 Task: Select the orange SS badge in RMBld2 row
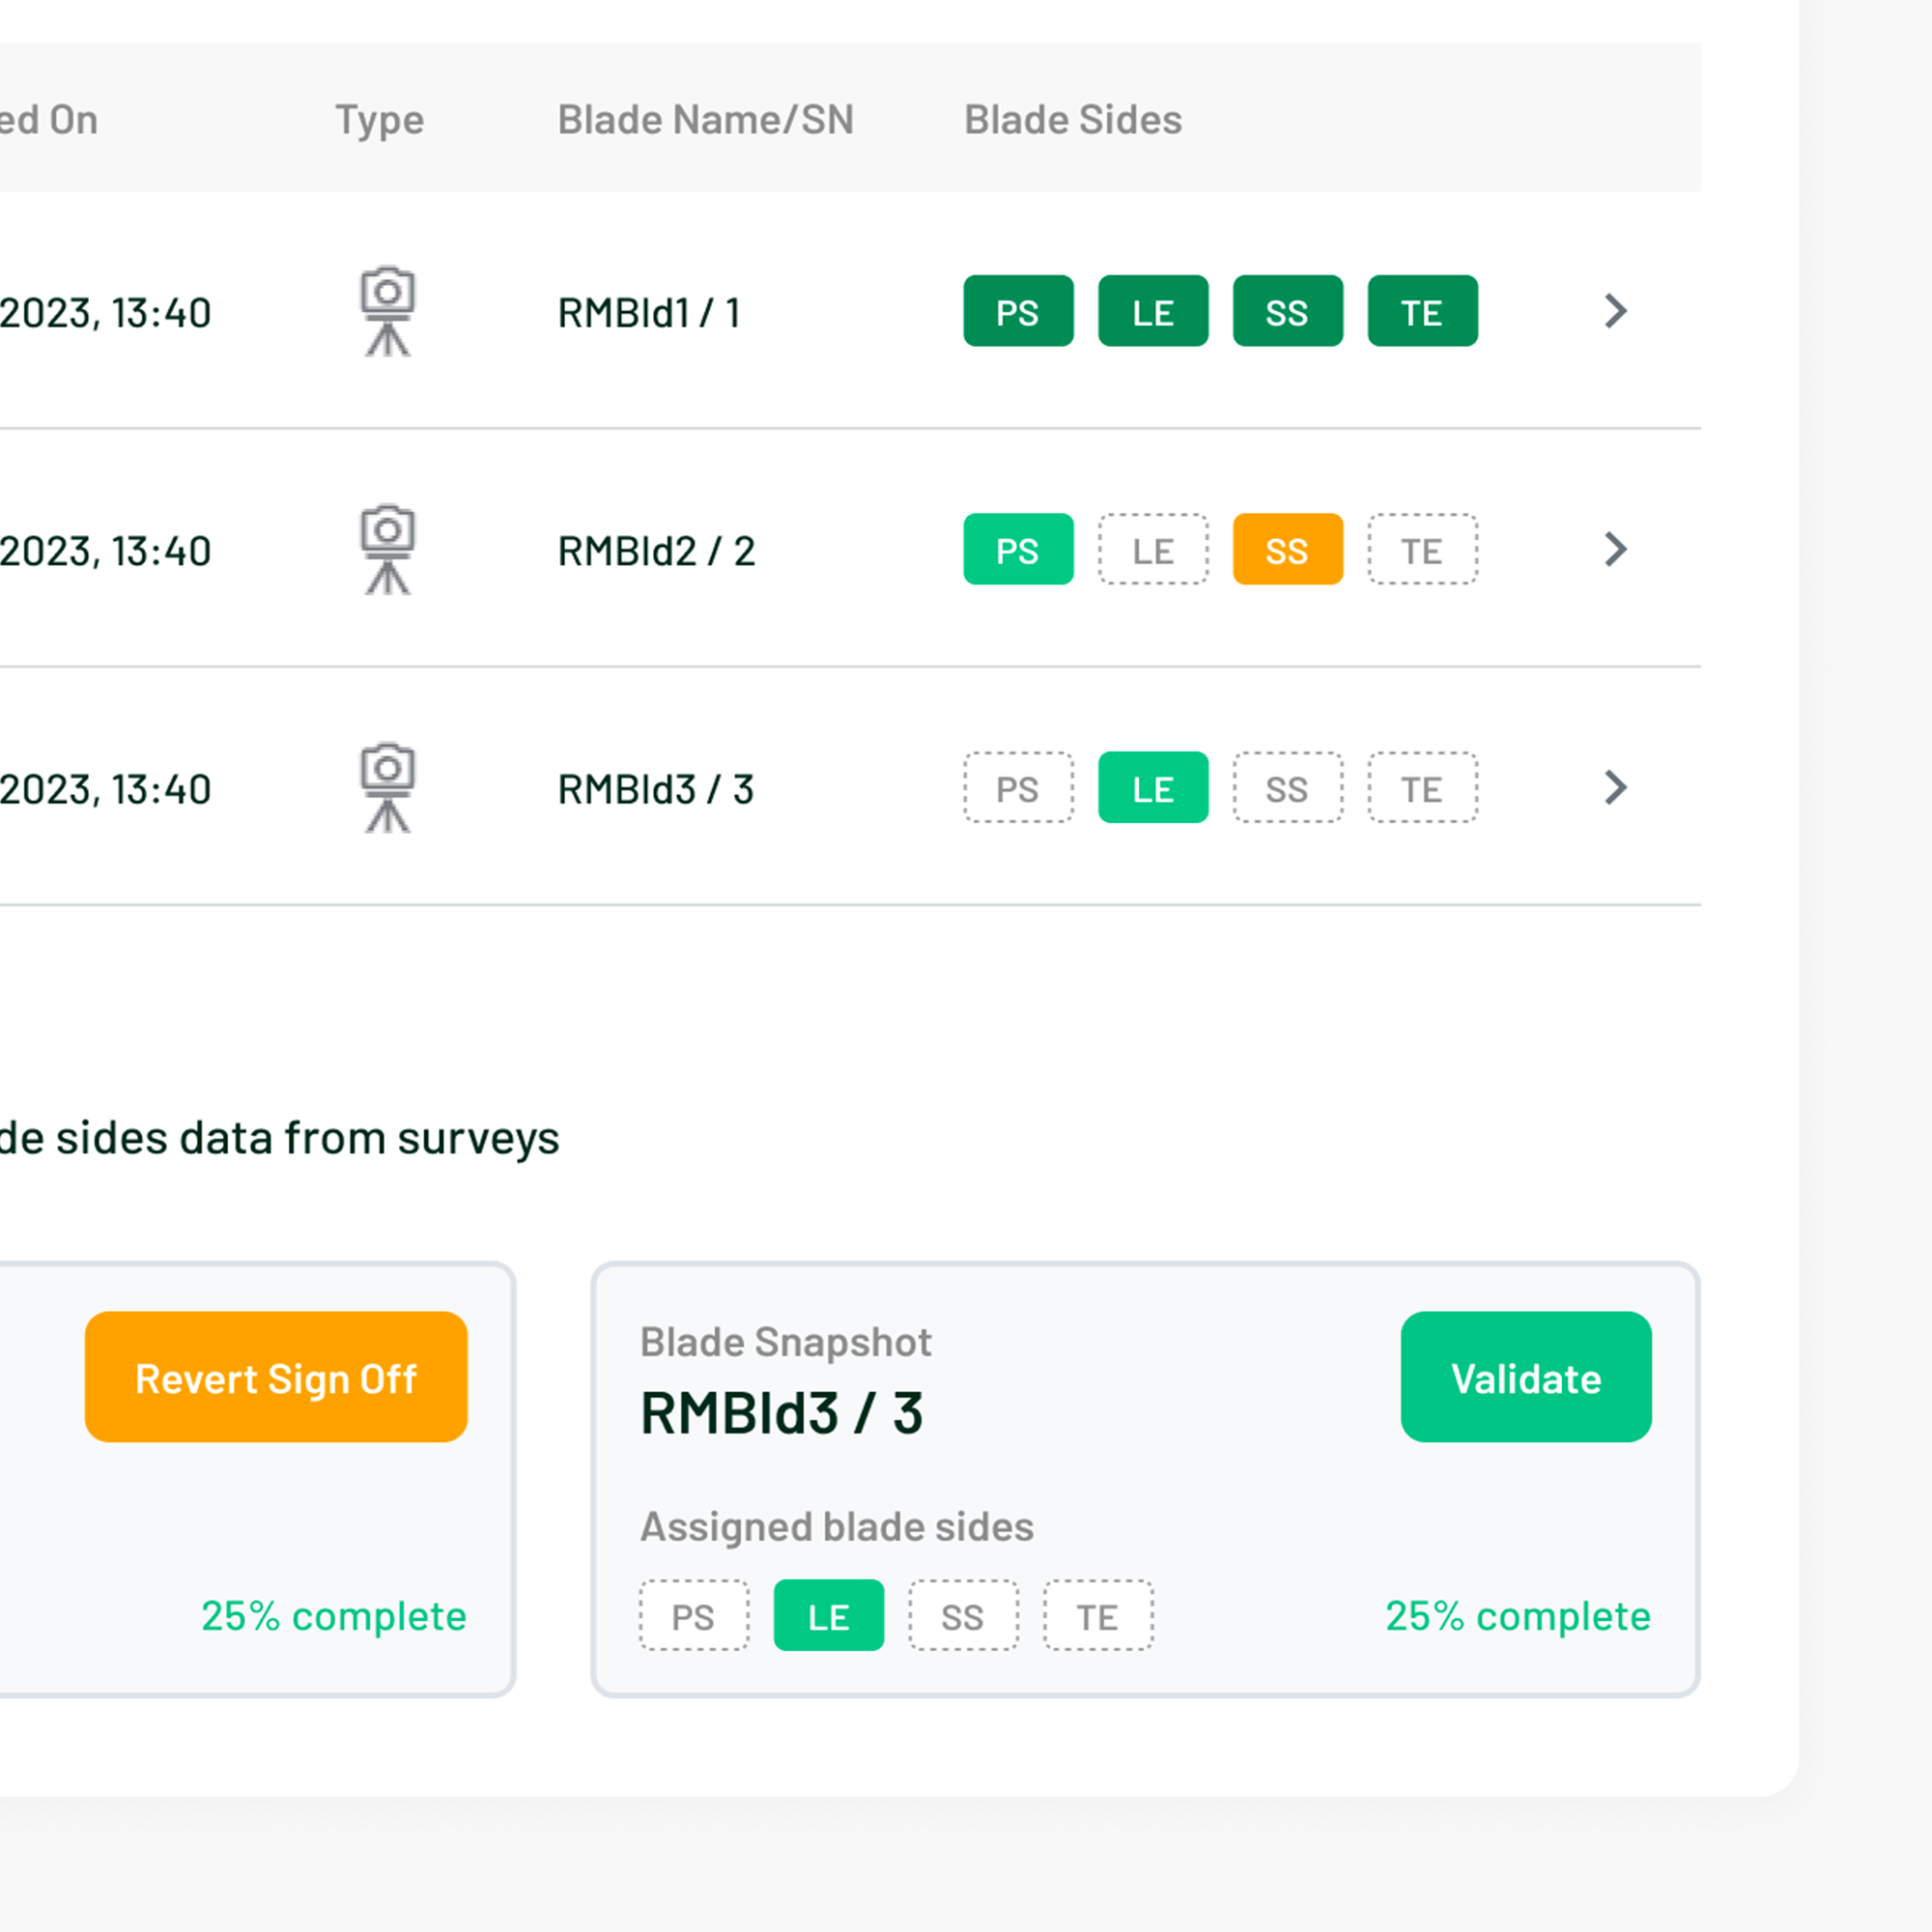(1287, 549)
